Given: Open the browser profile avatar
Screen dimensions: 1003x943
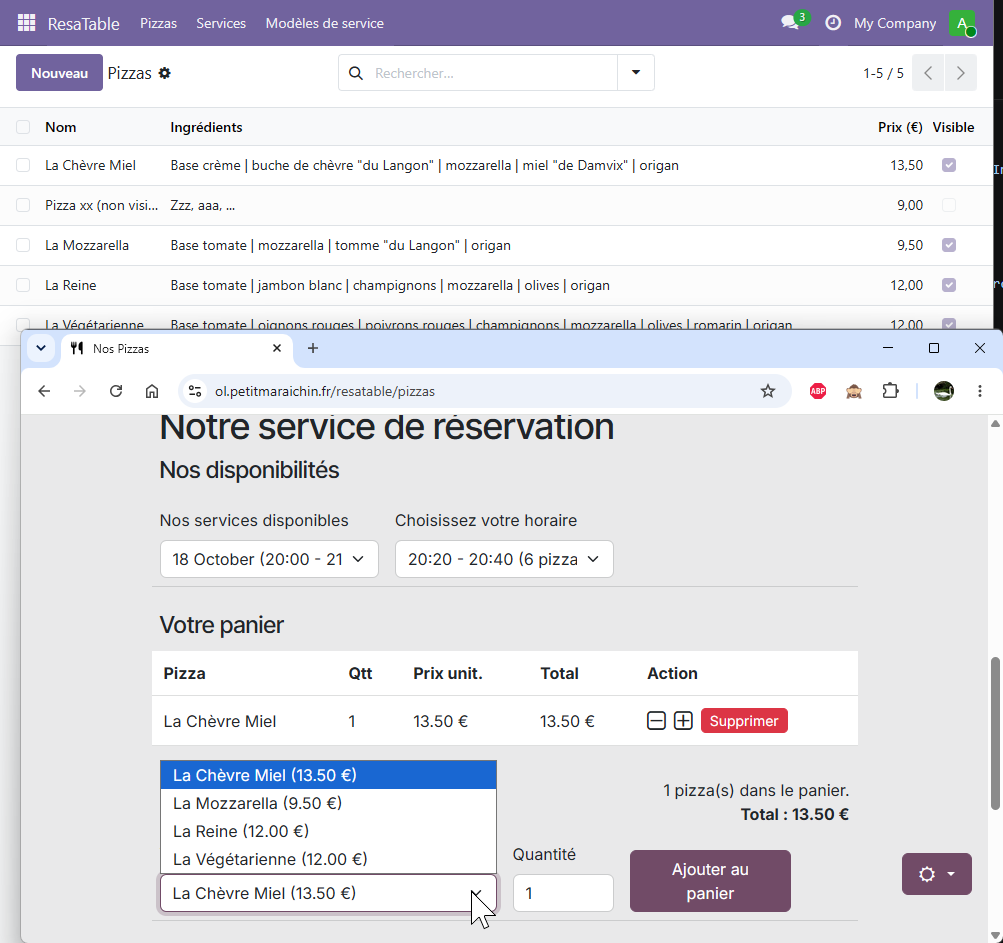Looking at the screenshot, I should (944, 391).
